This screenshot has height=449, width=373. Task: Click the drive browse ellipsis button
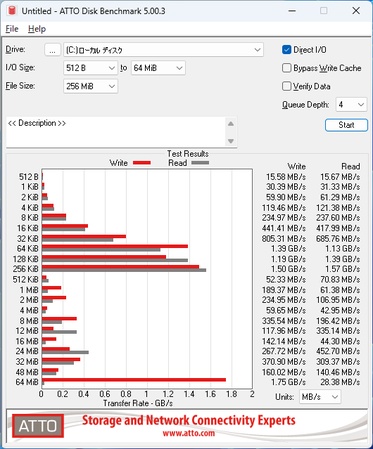pos(52,50)
